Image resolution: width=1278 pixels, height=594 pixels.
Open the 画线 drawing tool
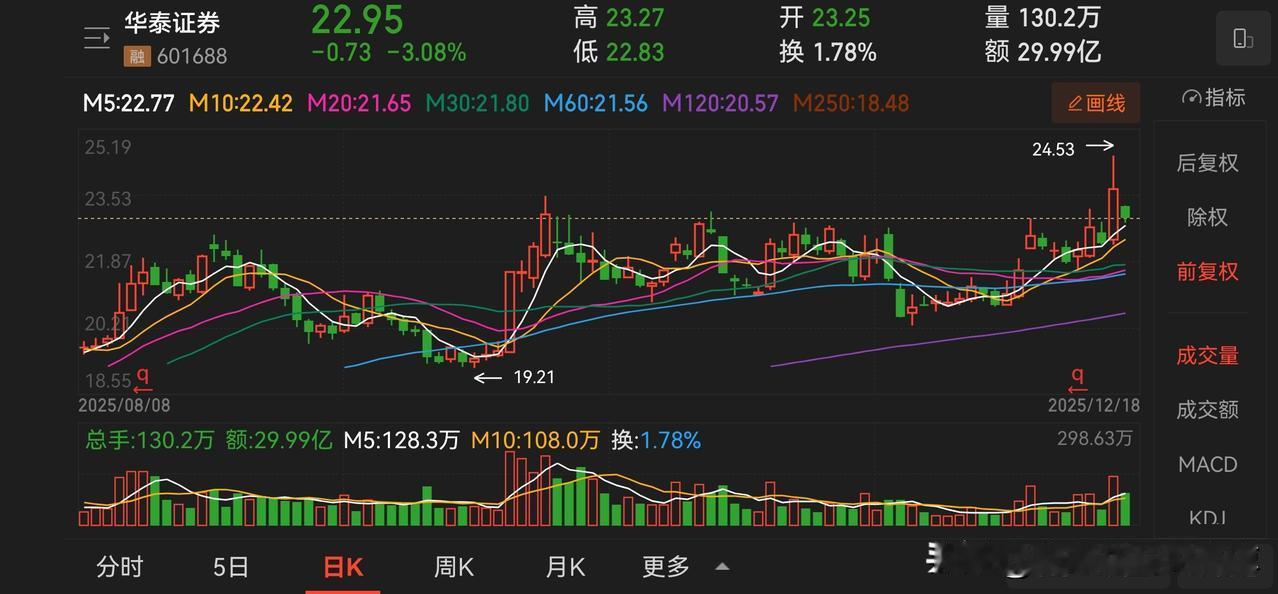coord(1096,103)
